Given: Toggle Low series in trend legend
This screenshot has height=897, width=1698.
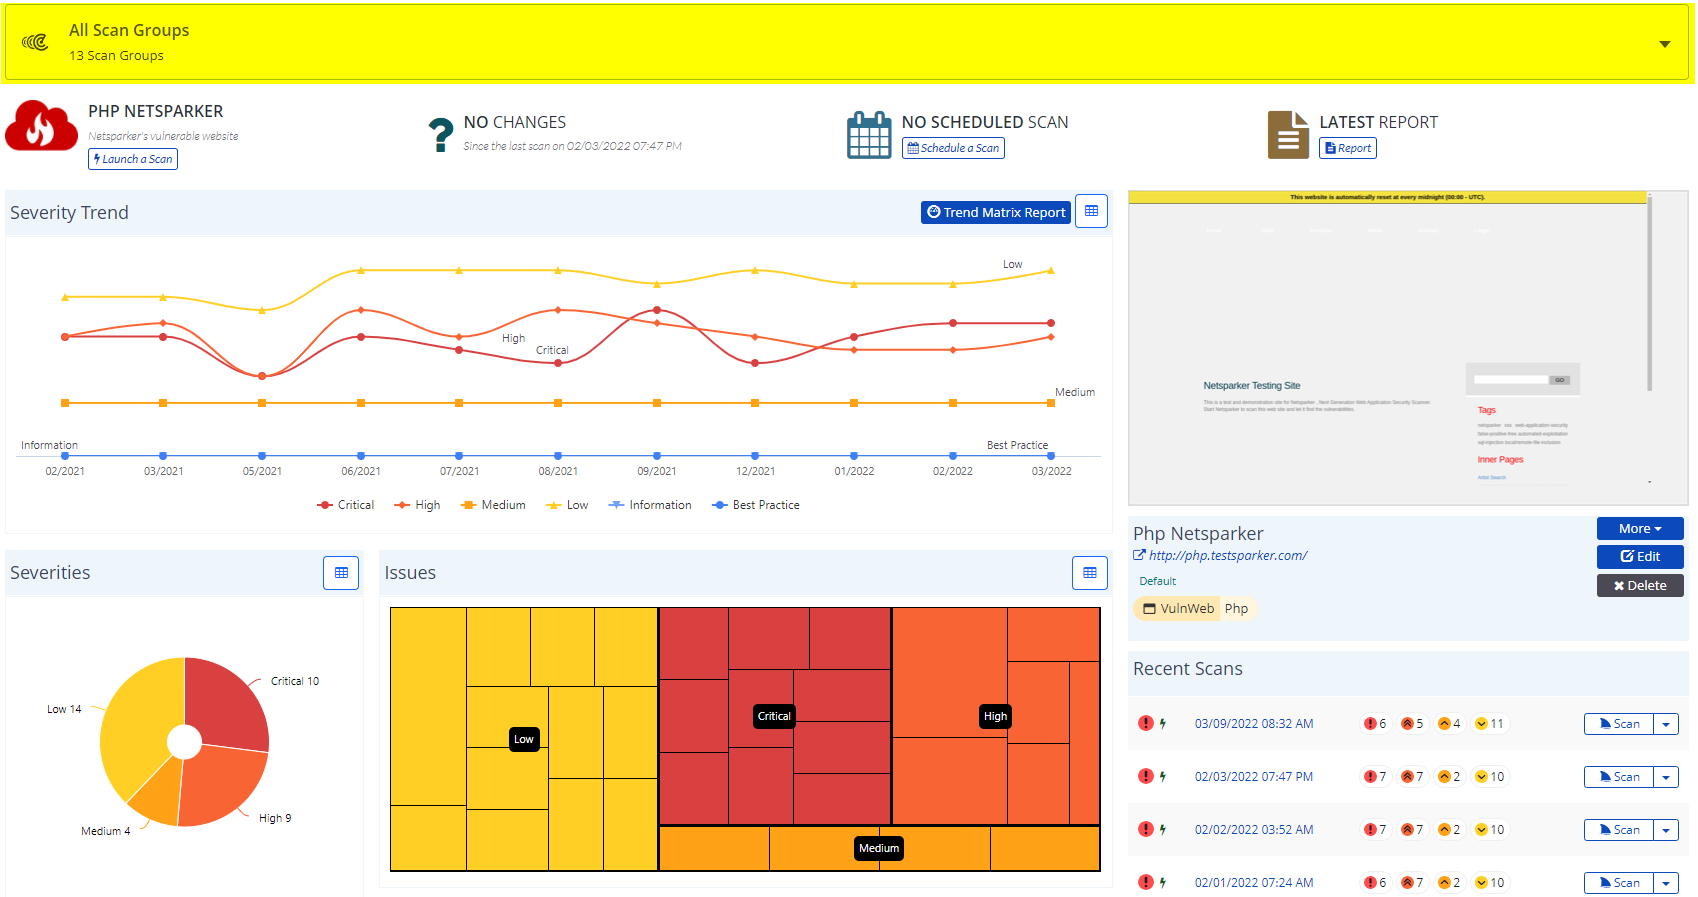Looking at the screenshot, I should click(567, 505).
